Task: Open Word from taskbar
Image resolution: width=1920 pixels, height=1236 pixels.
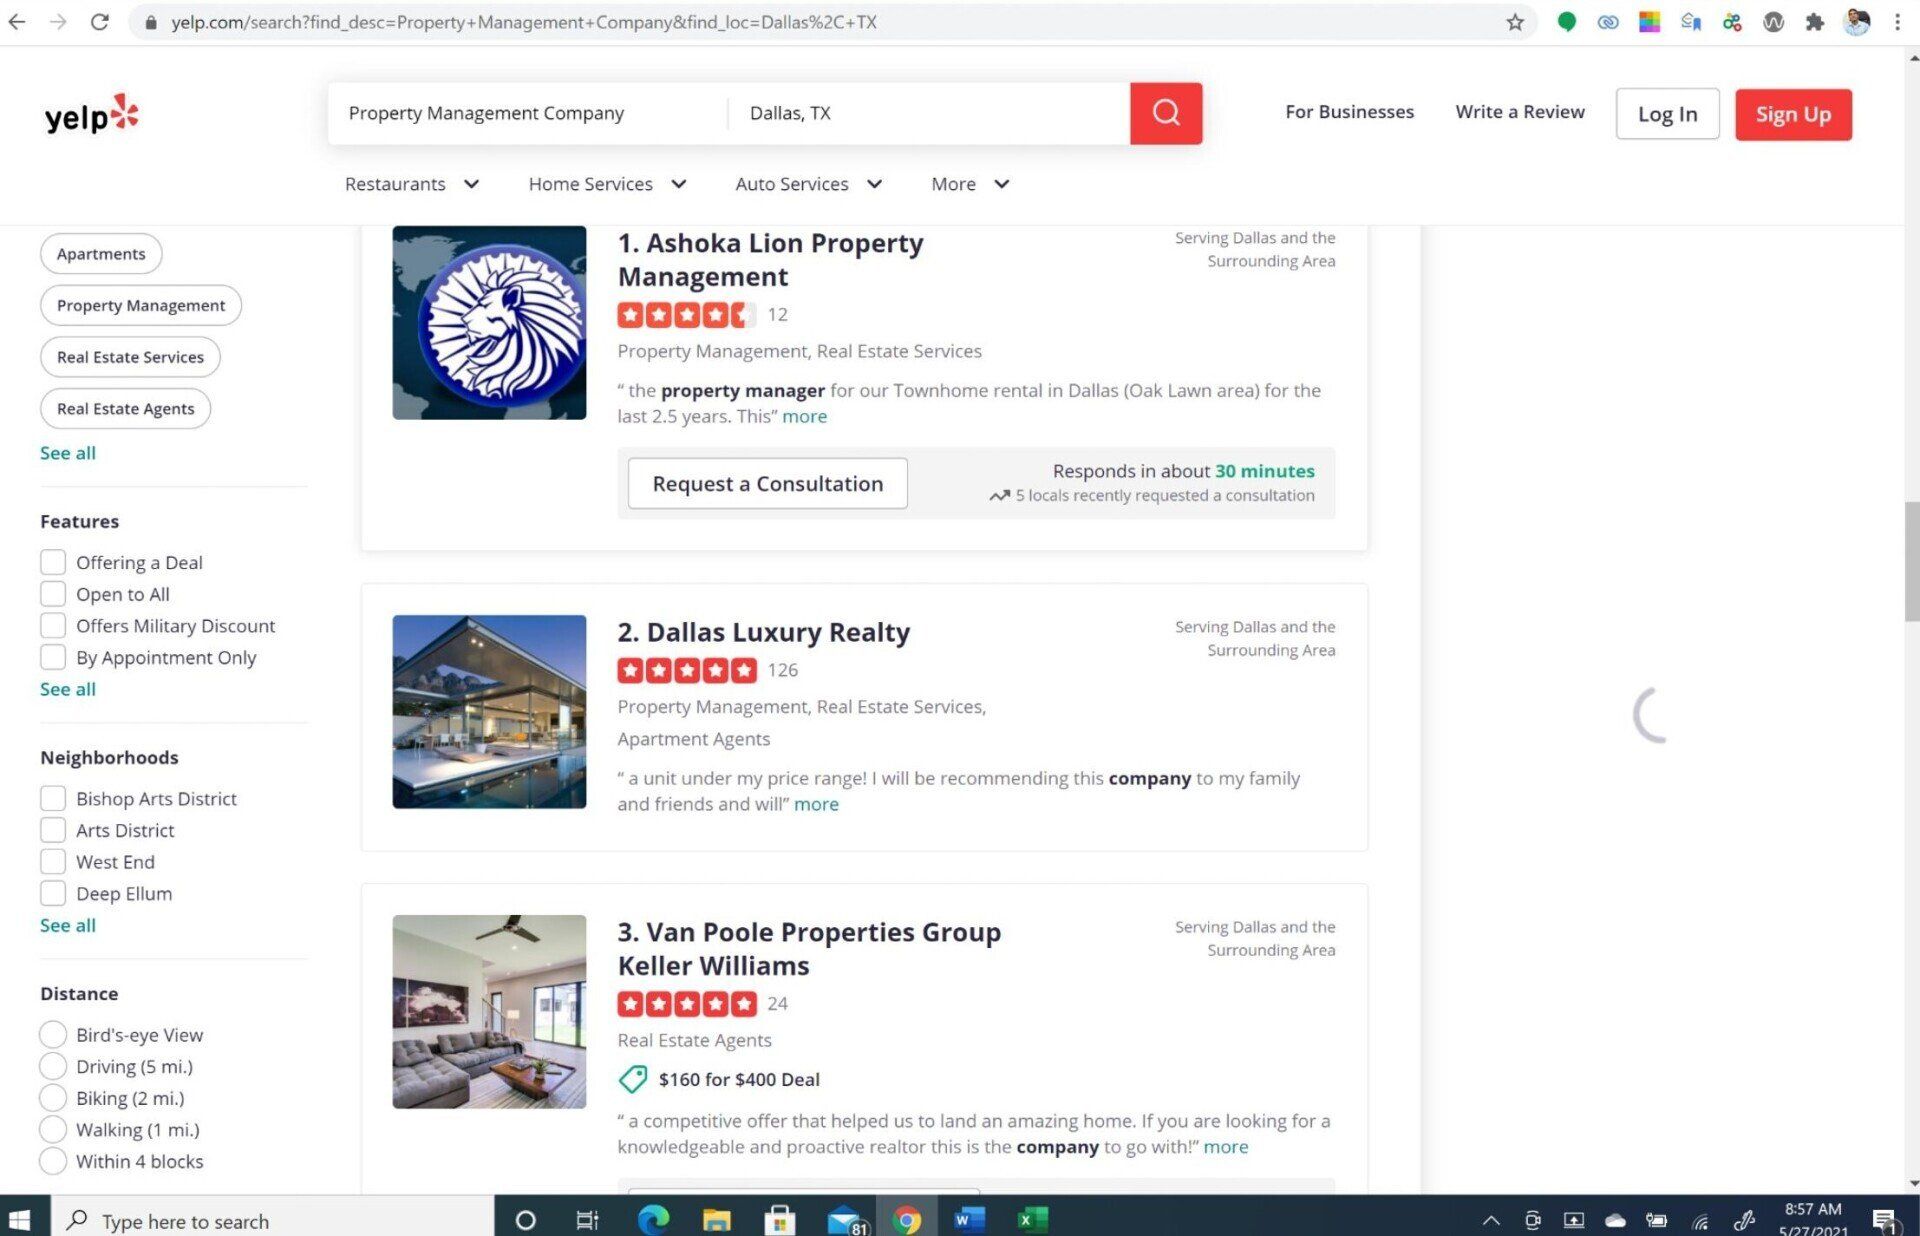Action: [x=969, y=1220]
